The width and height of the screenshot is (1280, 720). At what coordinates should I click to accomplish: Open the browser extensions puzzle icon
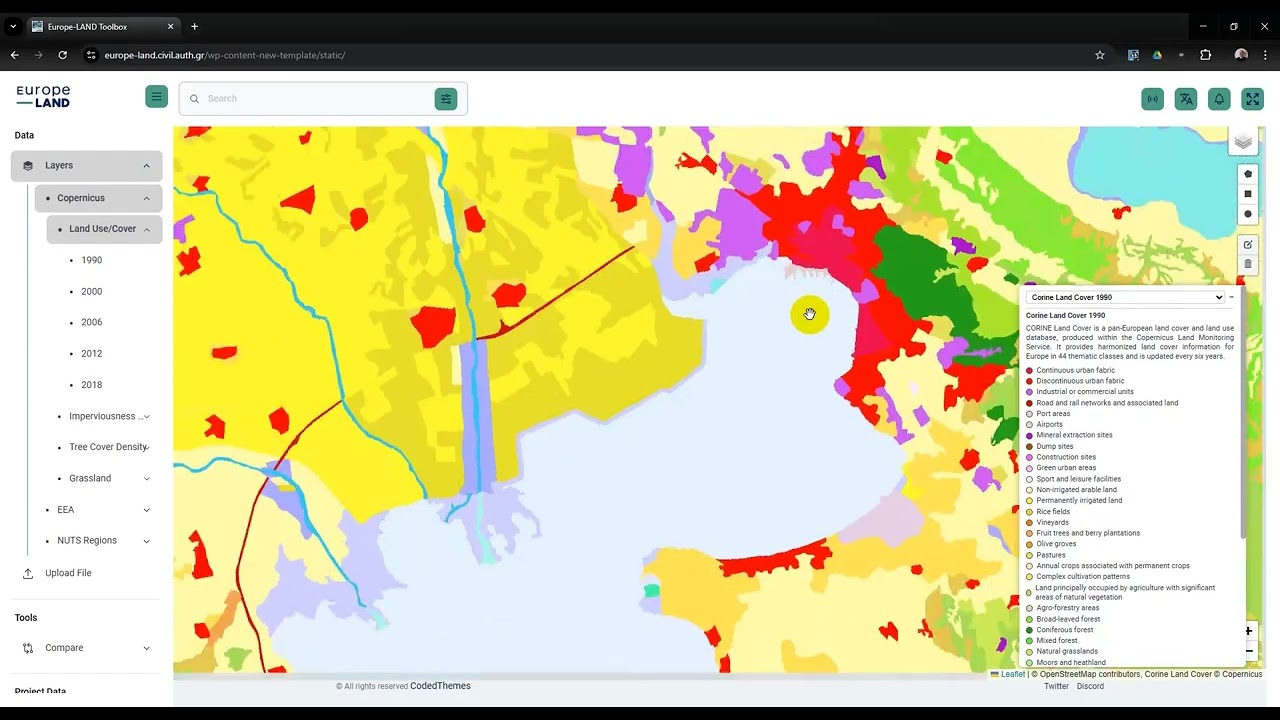[1205, 55]
